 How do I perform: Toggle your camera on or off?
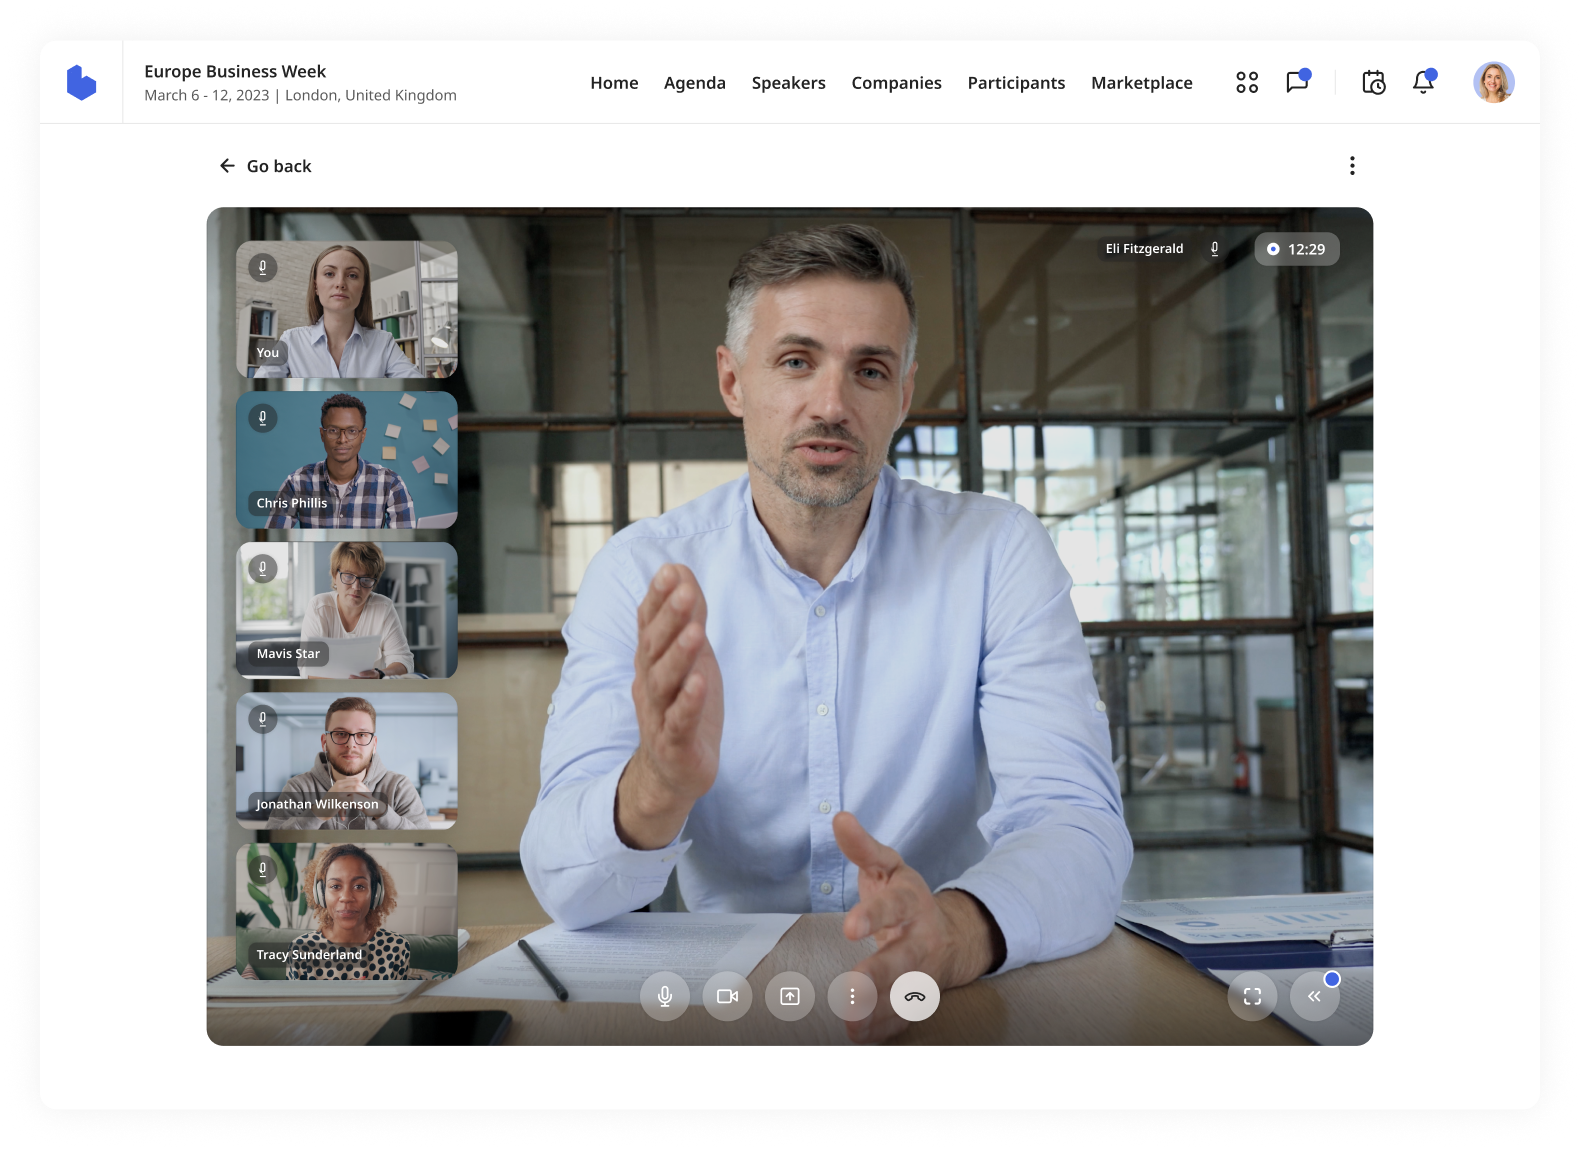click(x=727, y=996)
